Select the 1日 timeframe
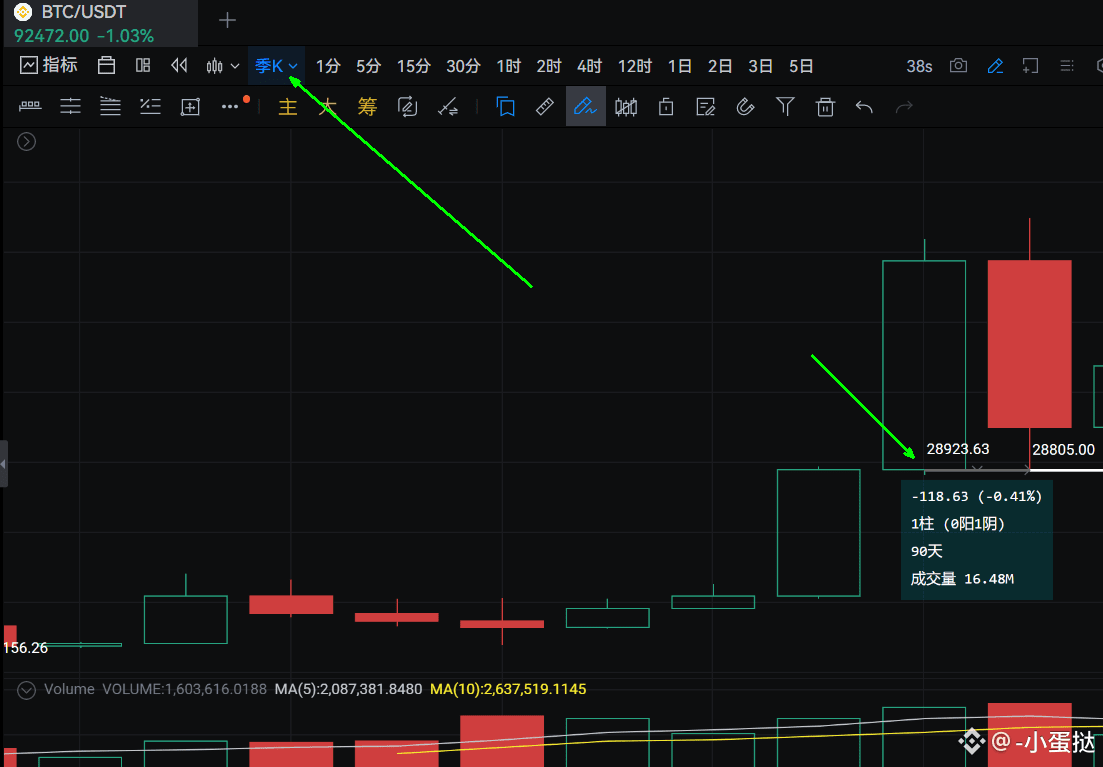 point(680,66)
